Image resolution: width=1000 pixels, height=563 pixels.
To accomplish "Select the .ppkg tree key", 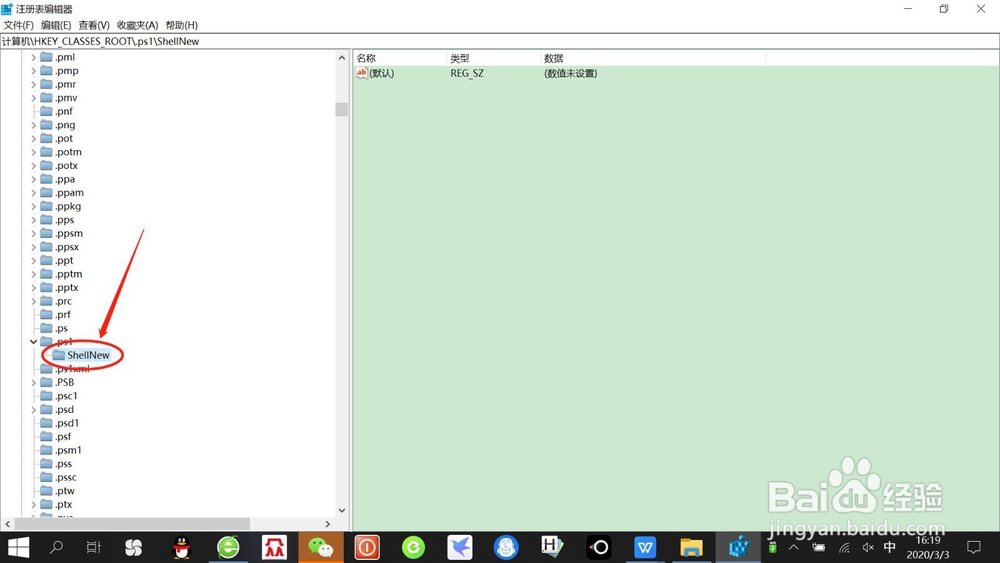I will [68, 207].
